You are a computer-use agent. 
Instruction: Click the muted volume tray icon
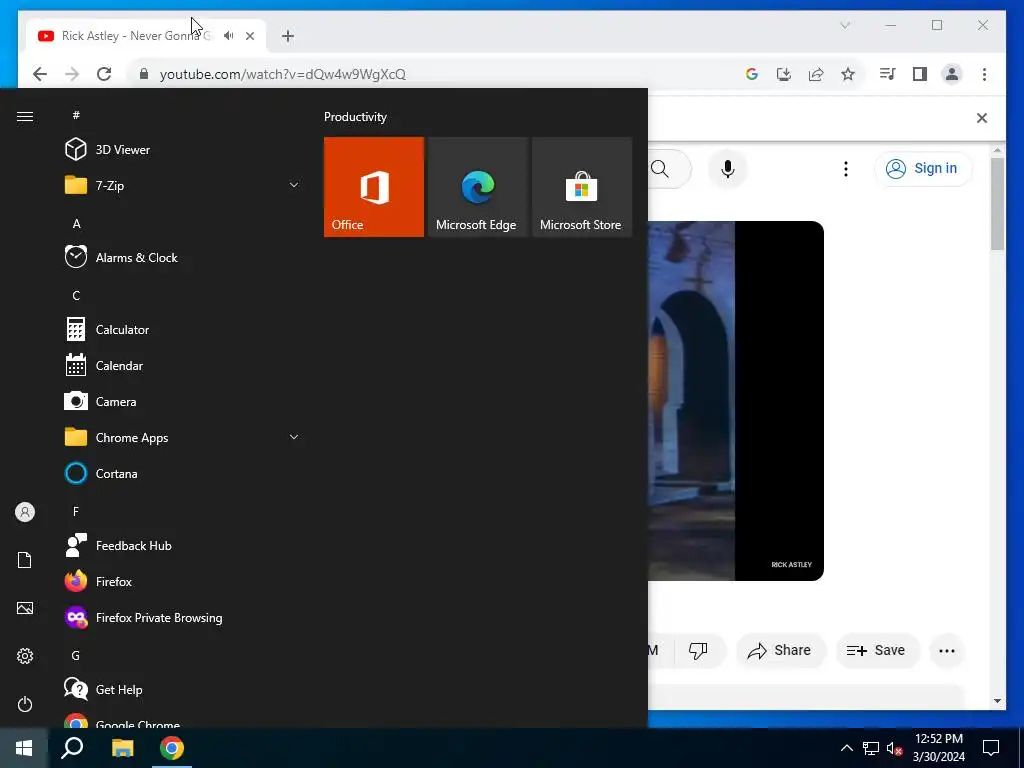tap(894, 748)
